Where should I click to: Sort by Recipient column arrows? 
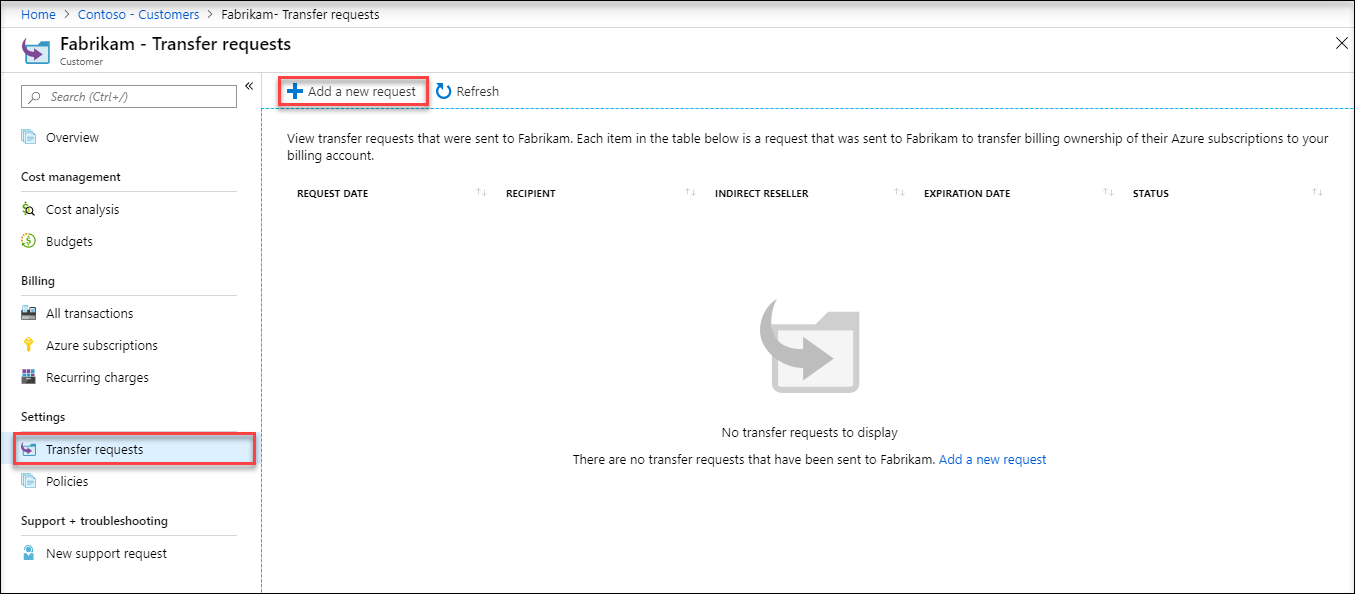tap(691, 192)
